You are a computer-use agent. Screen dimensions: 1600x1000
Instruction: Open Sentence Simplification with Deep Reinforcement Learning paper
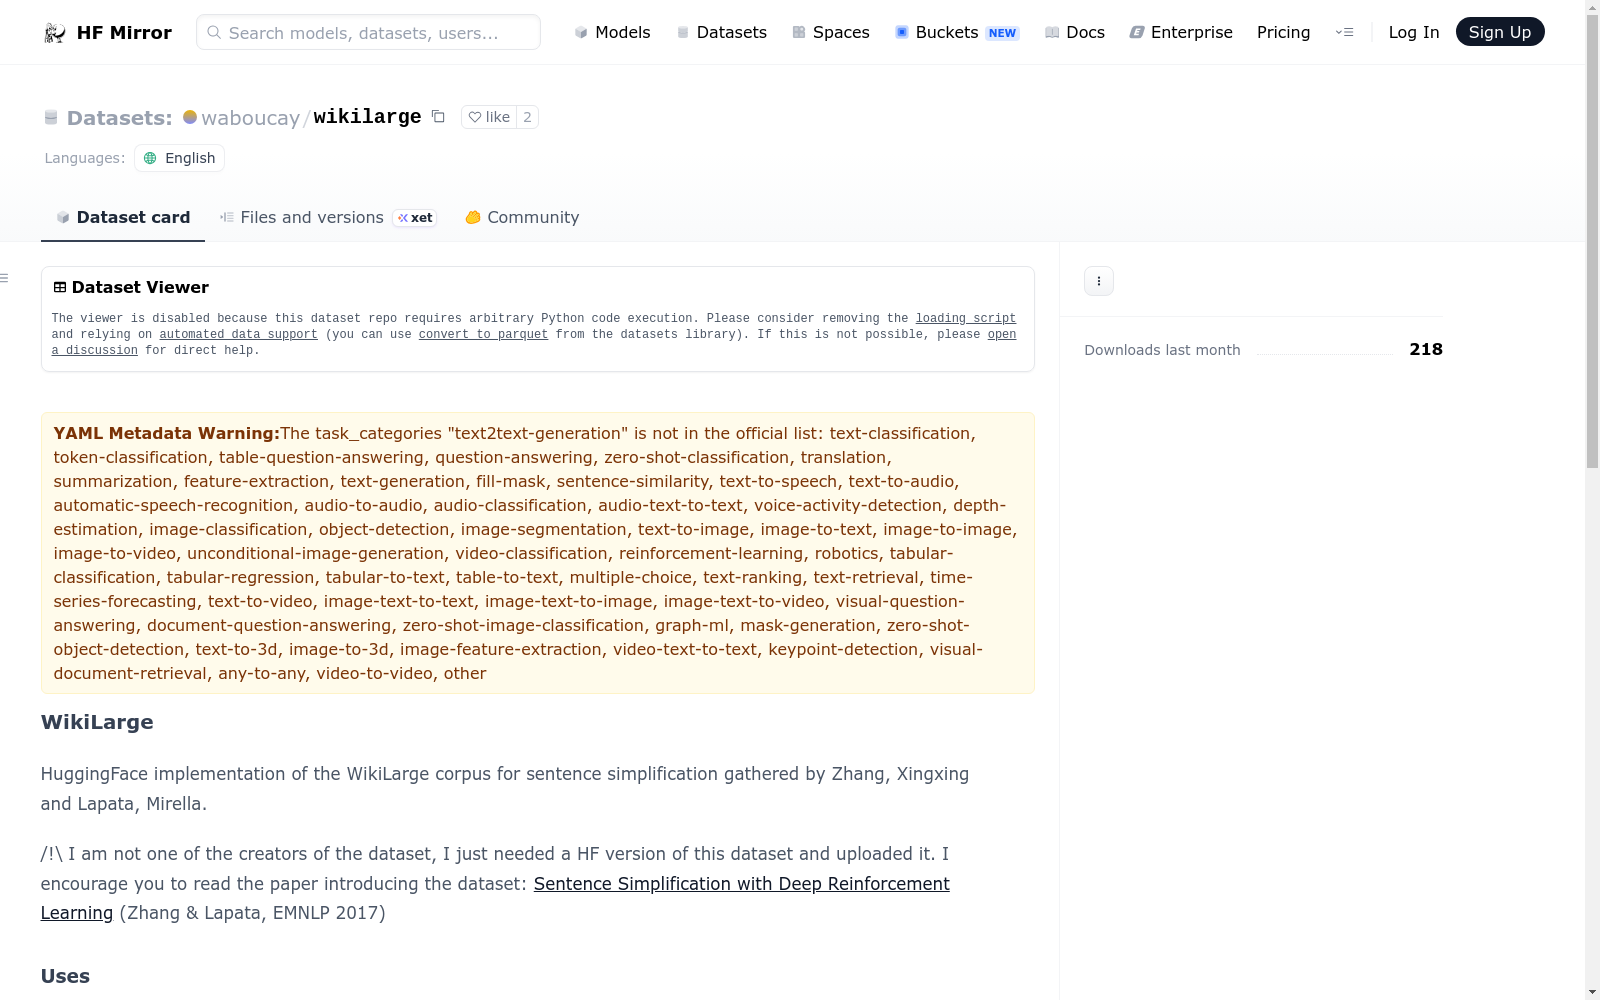(741, 884)
